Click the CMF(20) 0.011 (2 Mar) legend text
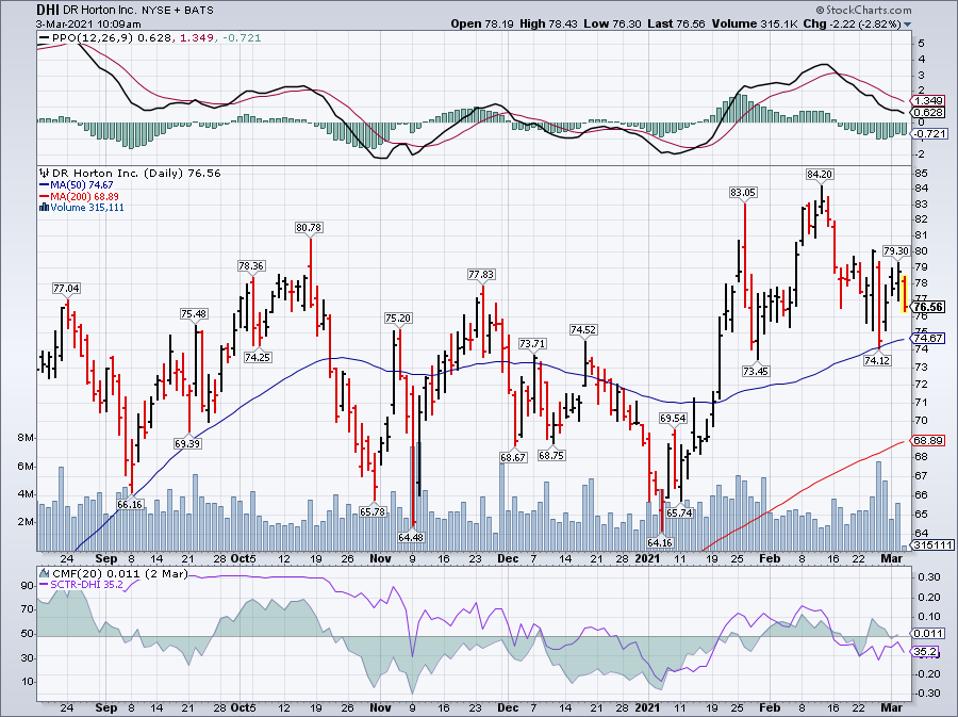 120,574
